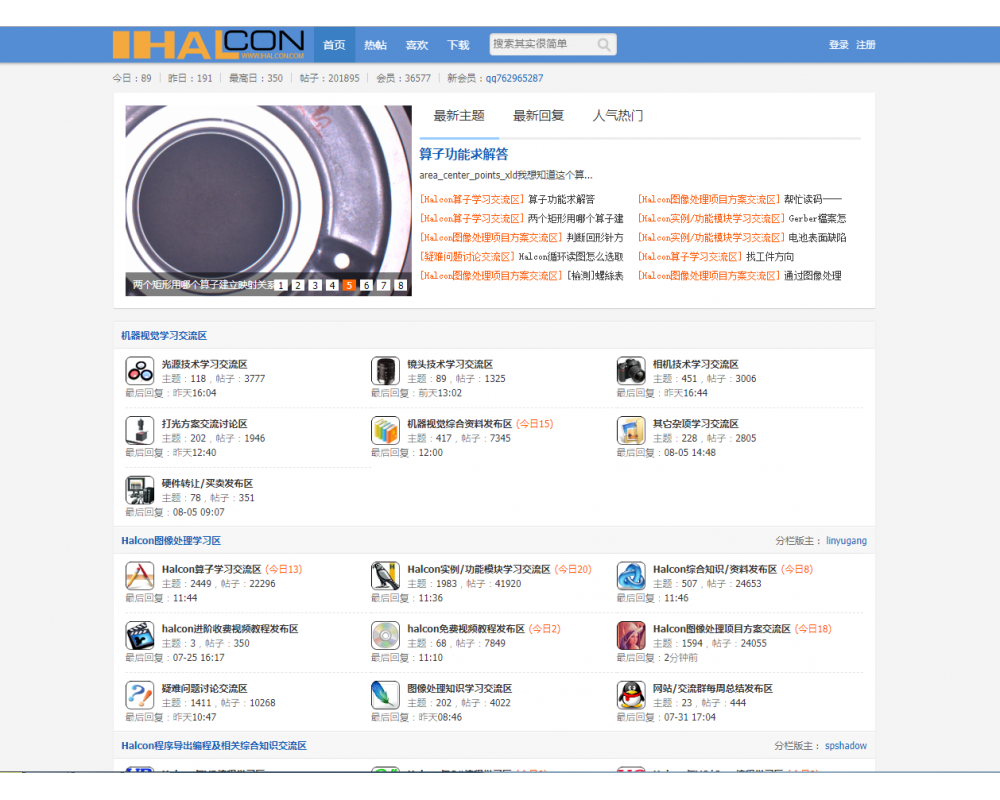Open 下载 navigation item
The width and height of the screenshot is (1000, 800).
click(458, 45)
